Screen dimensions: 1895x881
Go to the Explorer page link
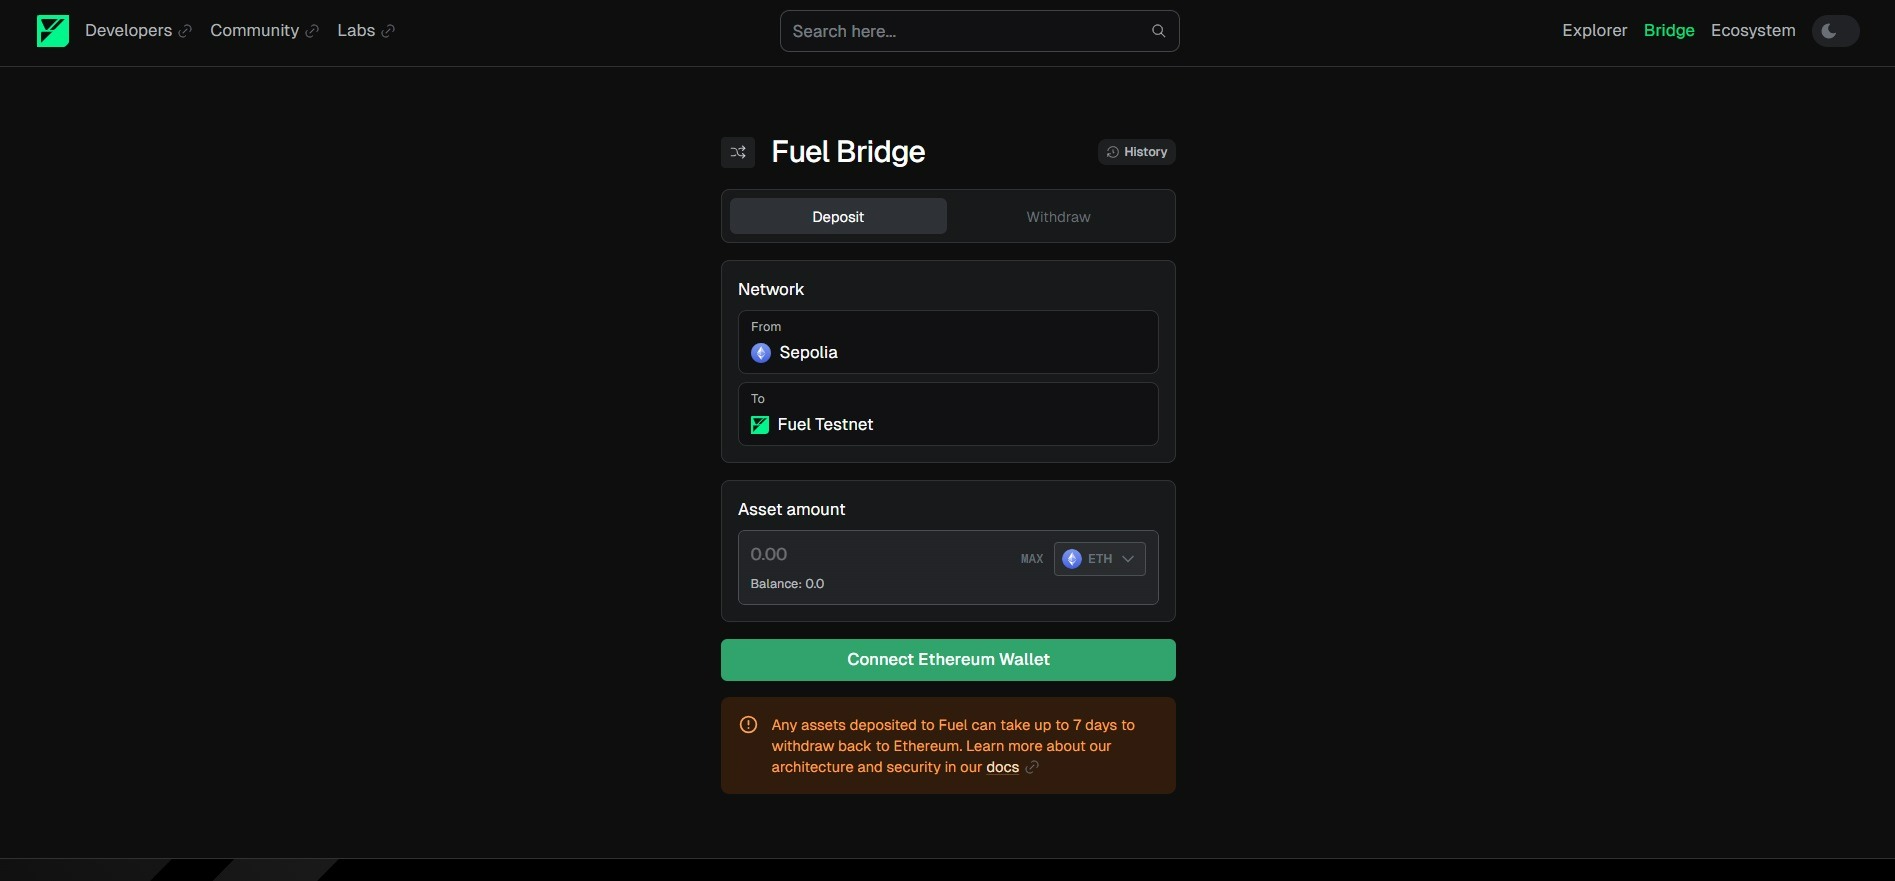(x=1594, y=31)
